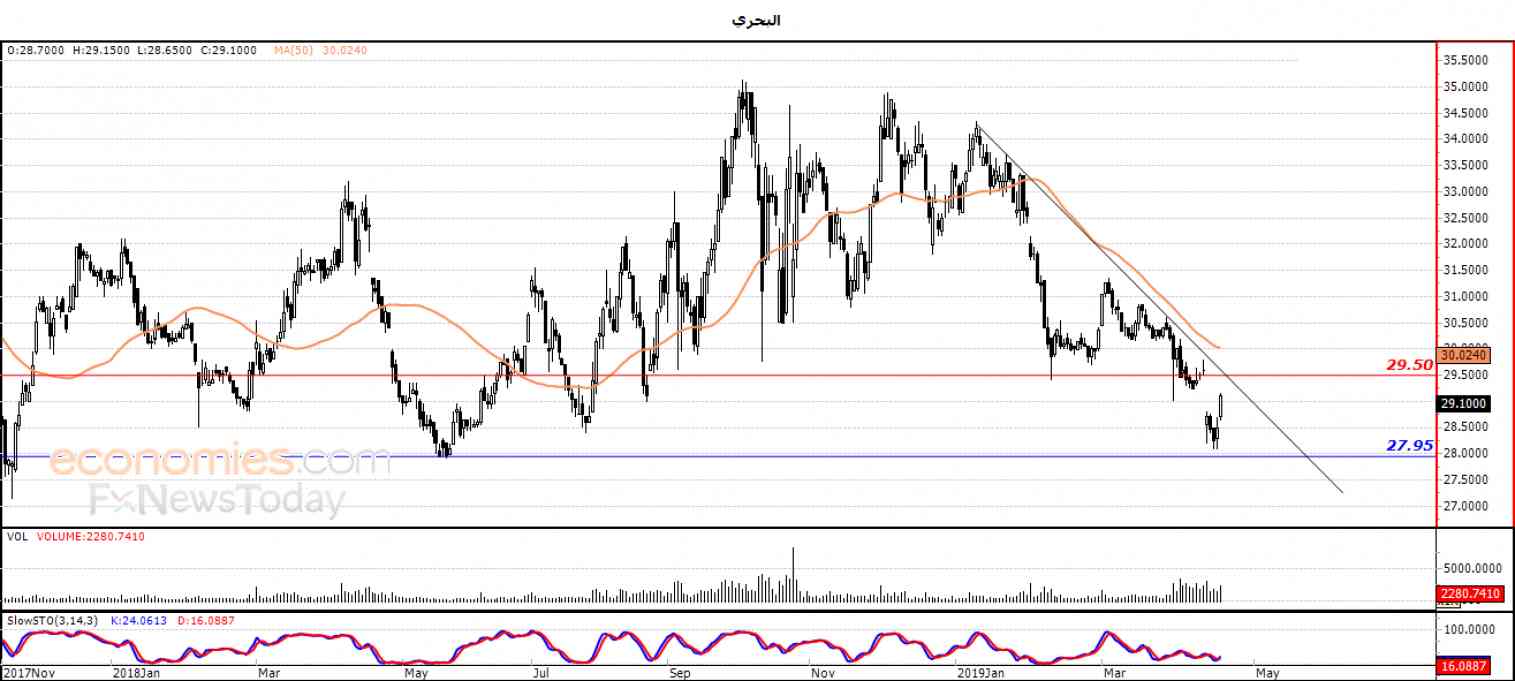Image resolution: width=1515 pixels, height=681 pixels.
Task: Select the open value O:28.7000
Action: [x=34, y=49]
